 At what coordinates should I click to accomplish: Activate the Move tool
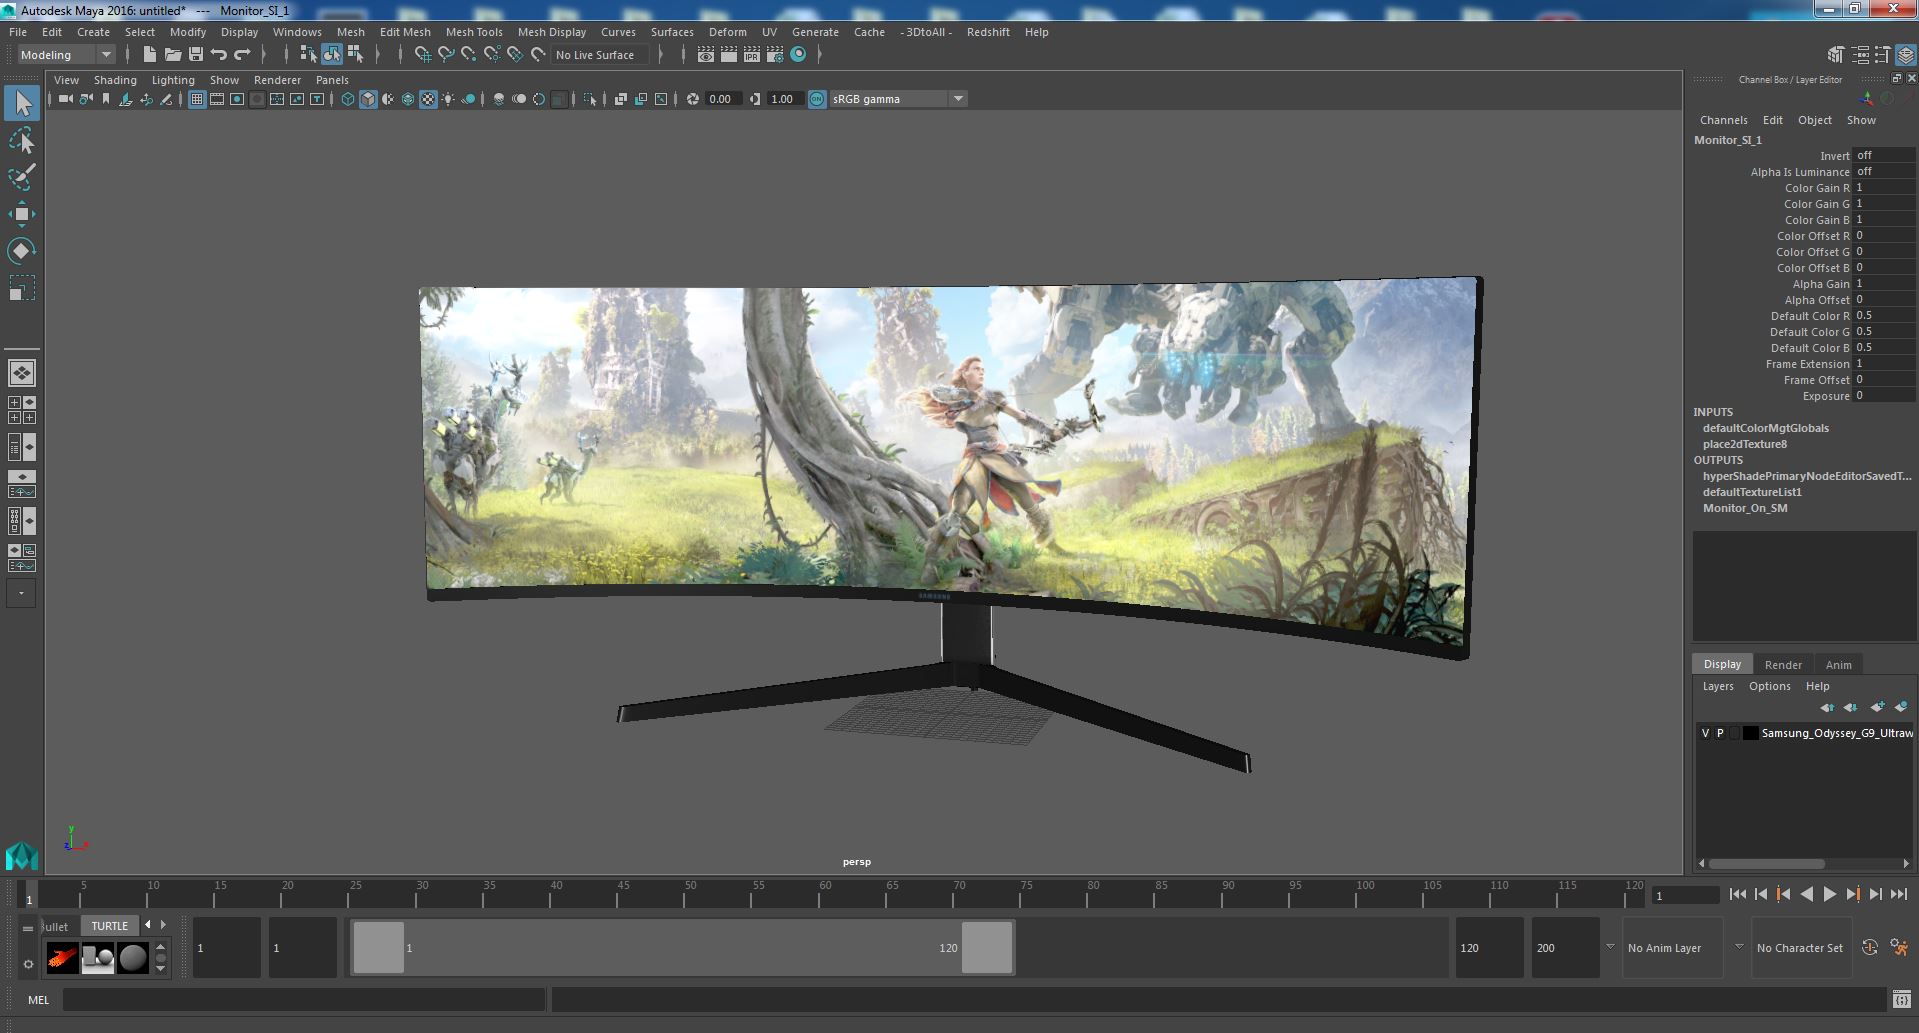(x=22, y=213)
